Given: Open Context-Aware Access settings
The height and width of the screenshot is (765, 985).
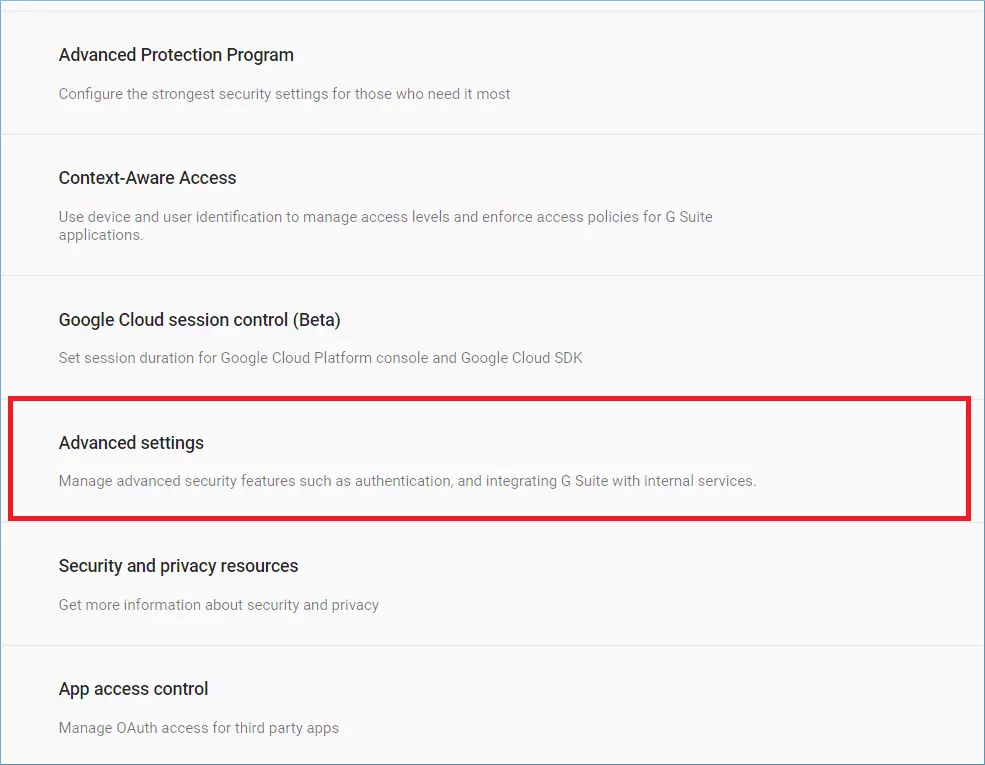Looking at the screenshot, I should click(148, 178).
